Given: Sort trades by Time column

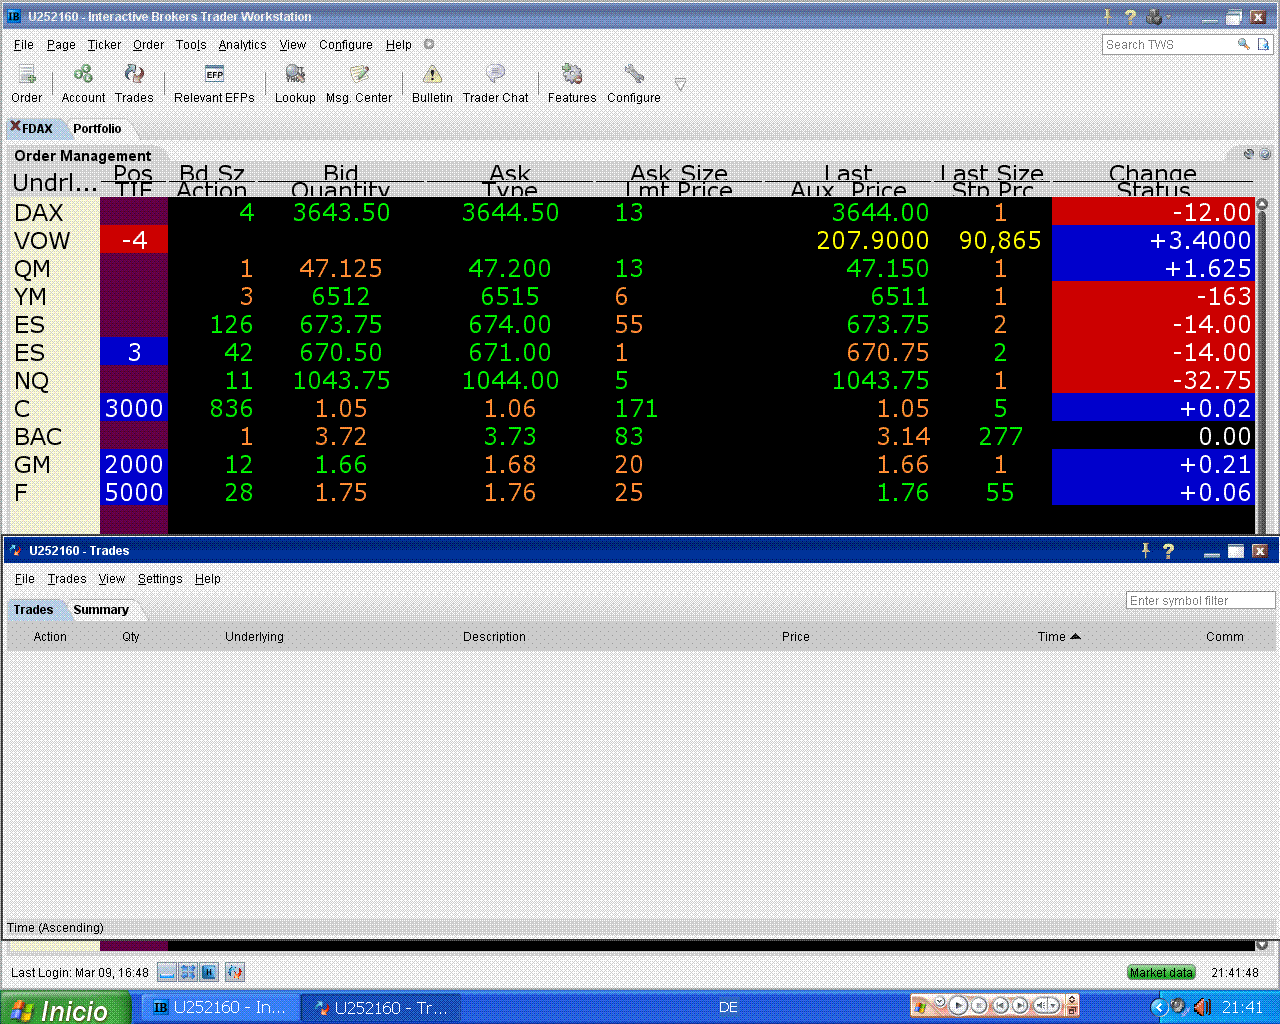Looking at the screenshot, I should pyautogui.click(x=1058, y=636).
